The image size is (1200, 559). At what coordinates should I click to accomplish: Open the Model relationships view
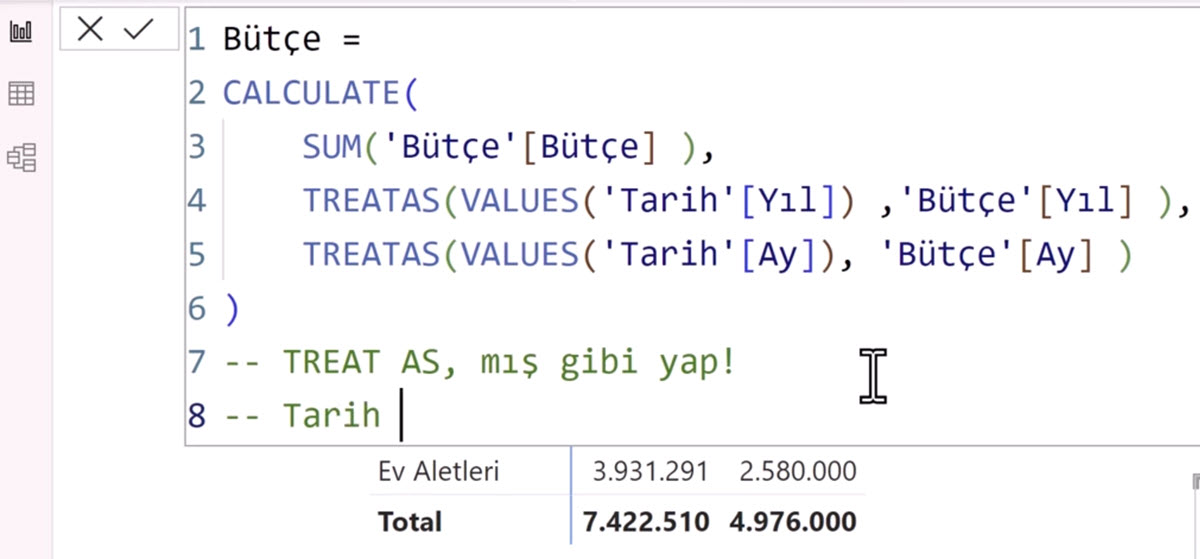[x=21, y=157]
